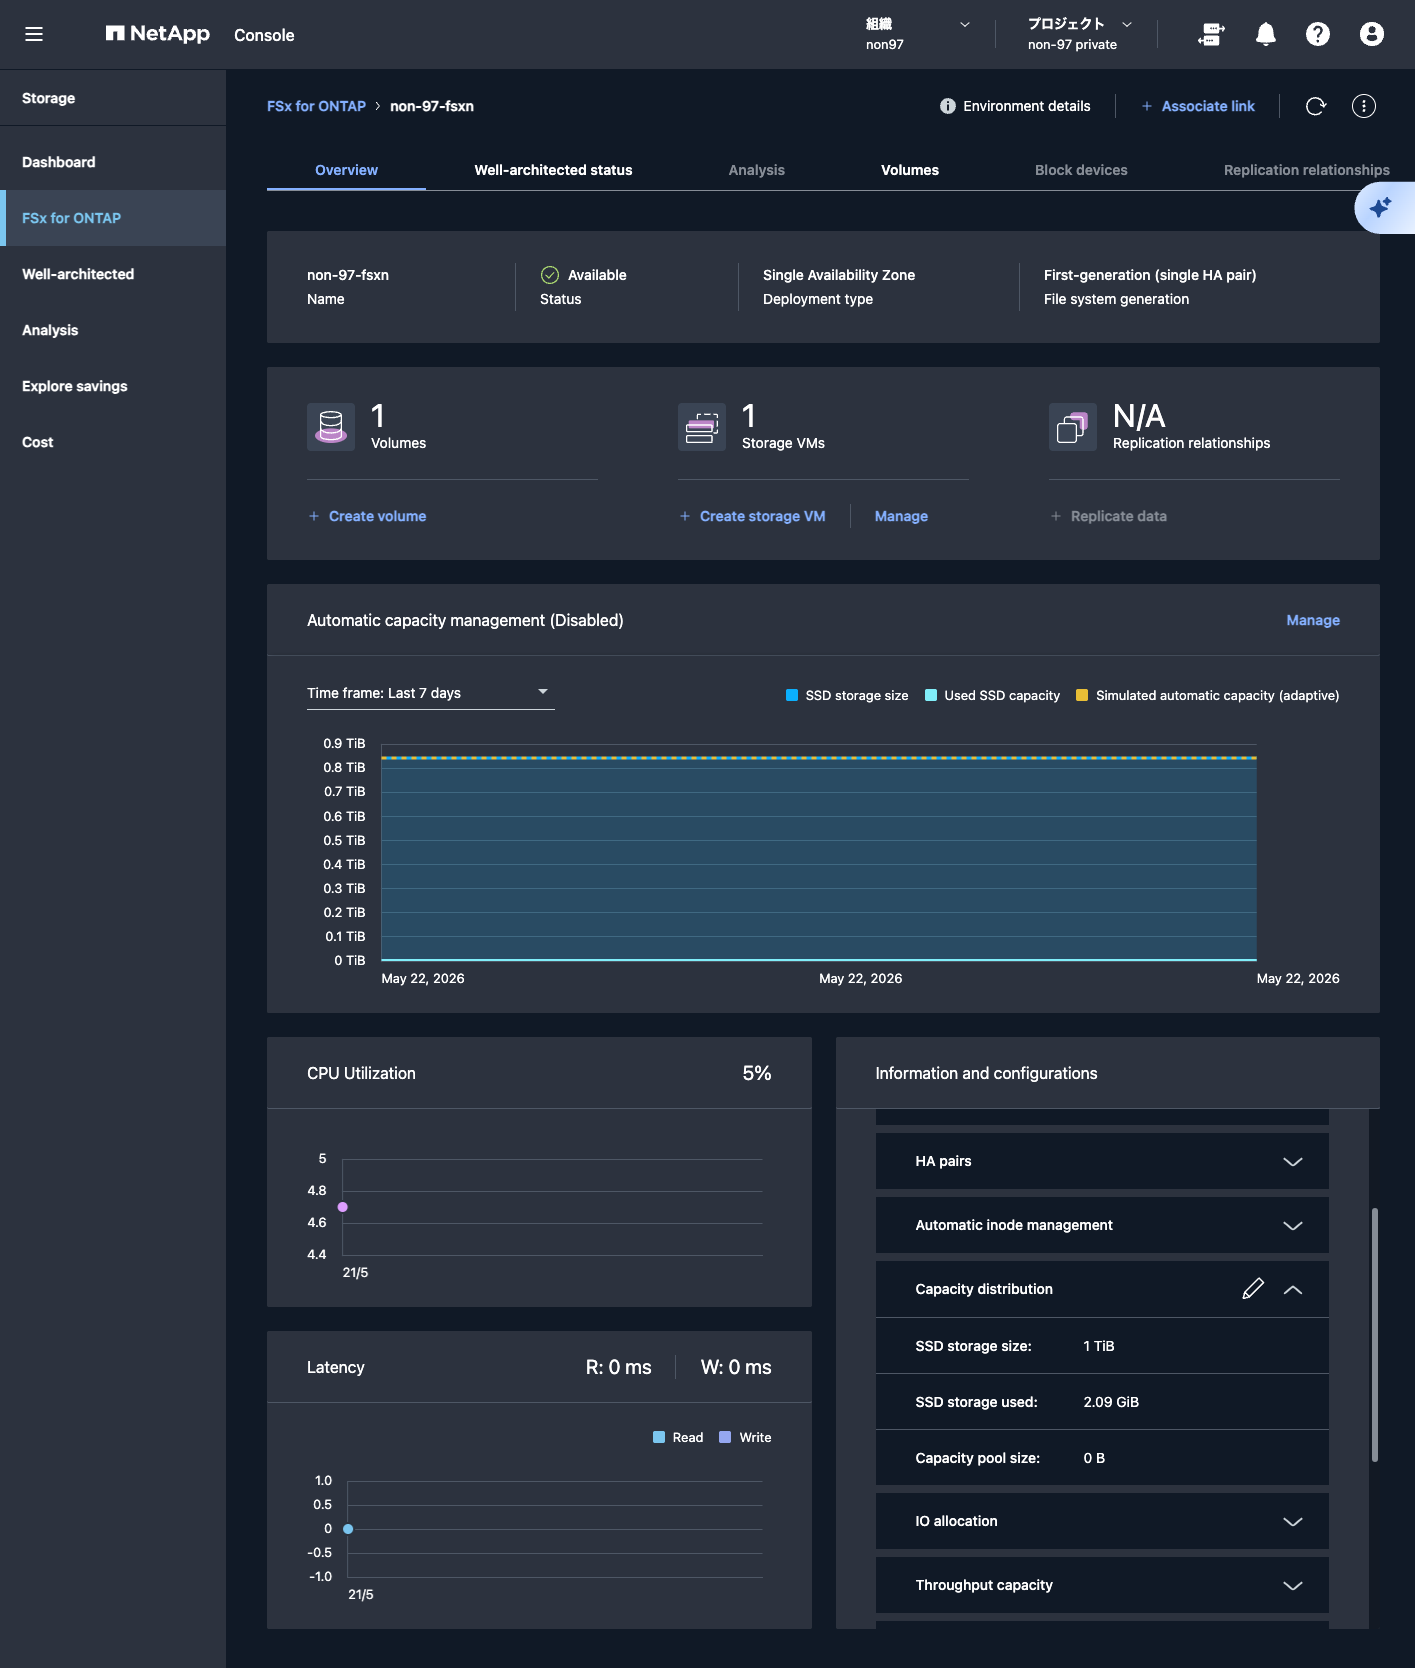Viewport: 1415px width, 1668px height.
Task: Open the notifications bell
Action: [x=1265, y=34]
